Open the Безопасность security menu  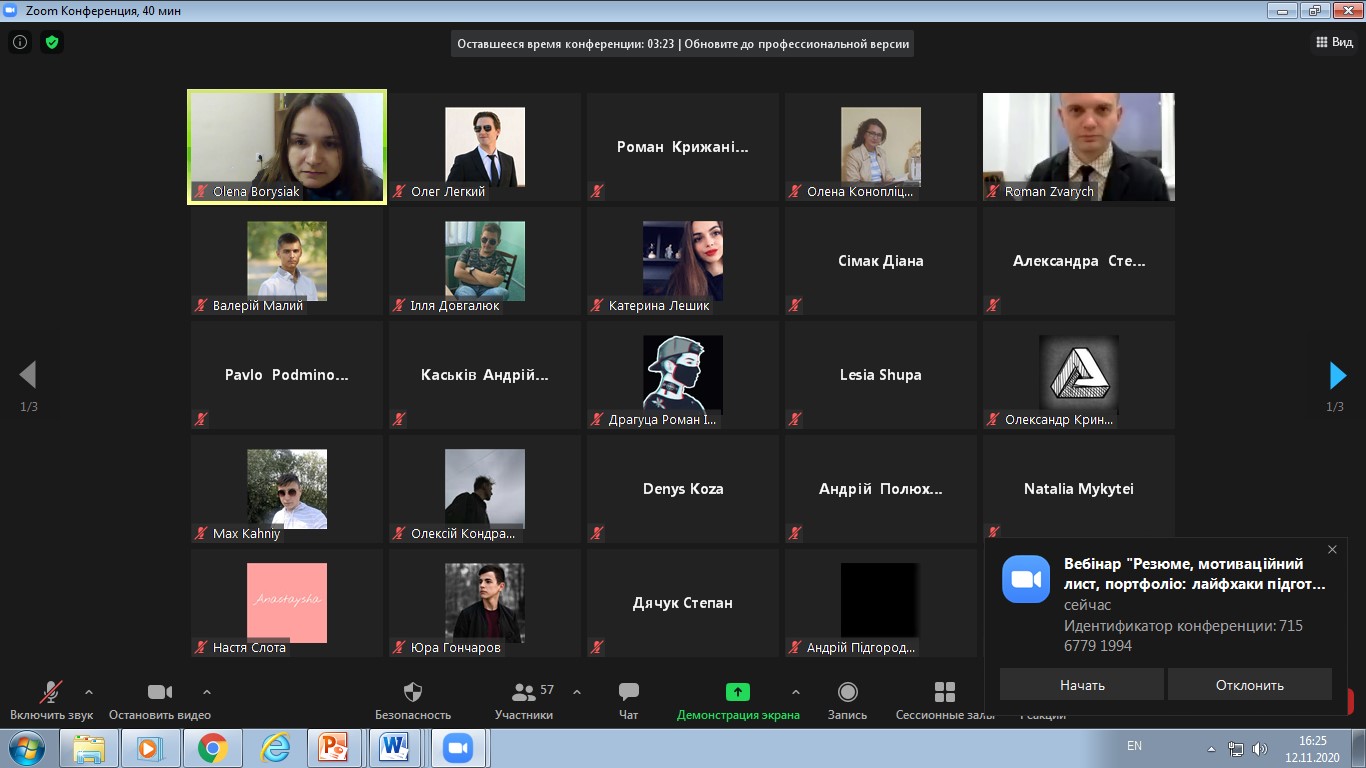[413, 701]
